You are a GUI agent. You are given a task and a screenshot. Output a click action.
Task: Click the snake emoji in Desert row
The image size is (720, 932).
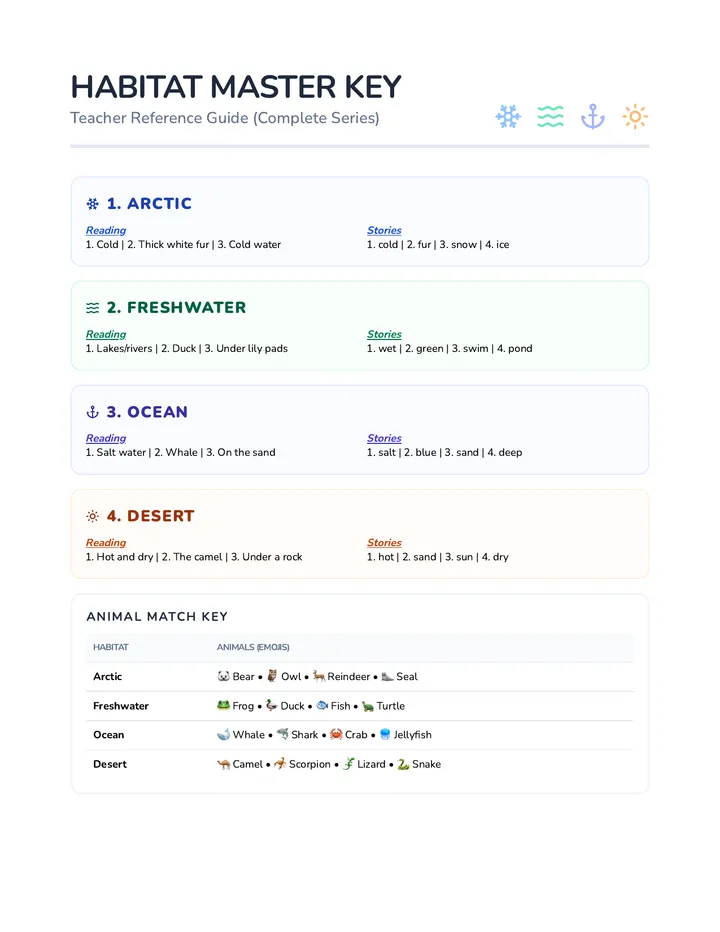(404, 764)
